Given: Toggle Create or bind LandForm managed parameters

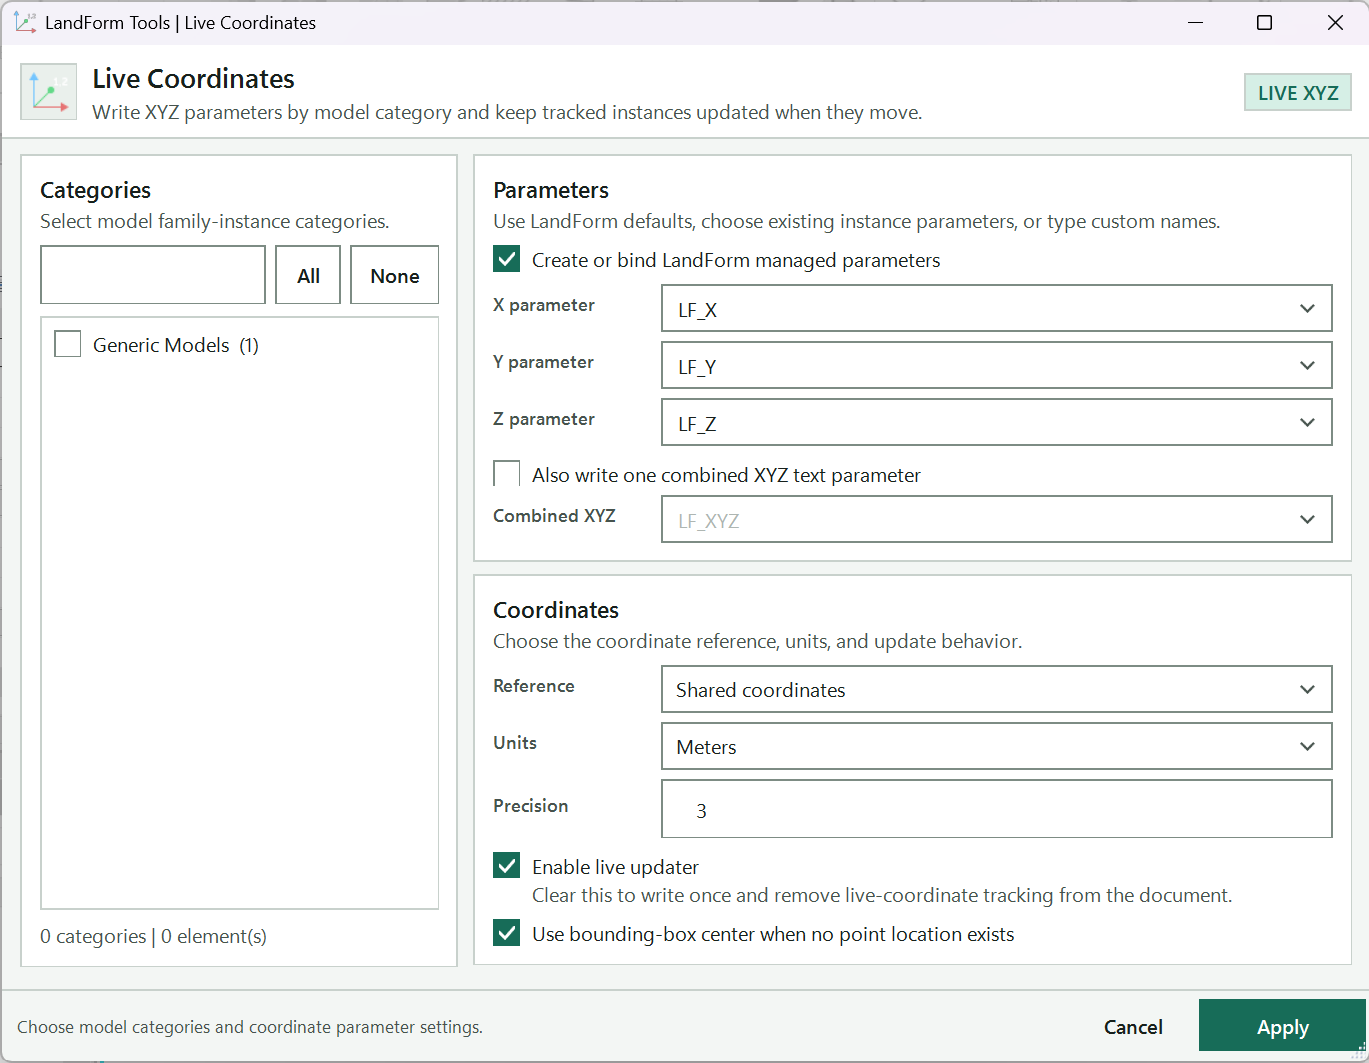Looking at the screenshot, I should coord(507,260).
